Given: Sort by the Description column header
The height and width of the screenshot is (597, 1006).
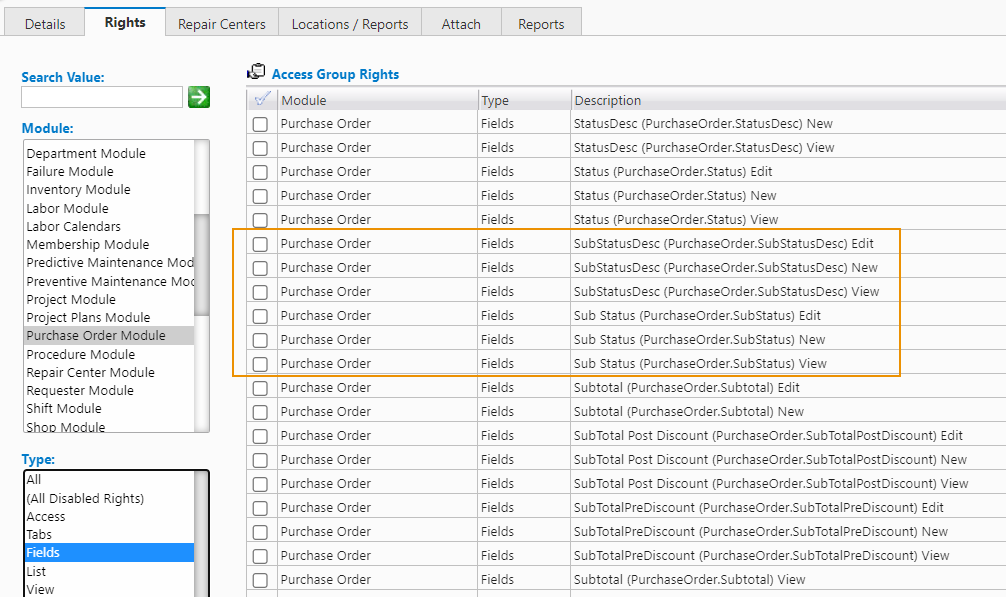Looking at the screenshot, I should point(607,100).
